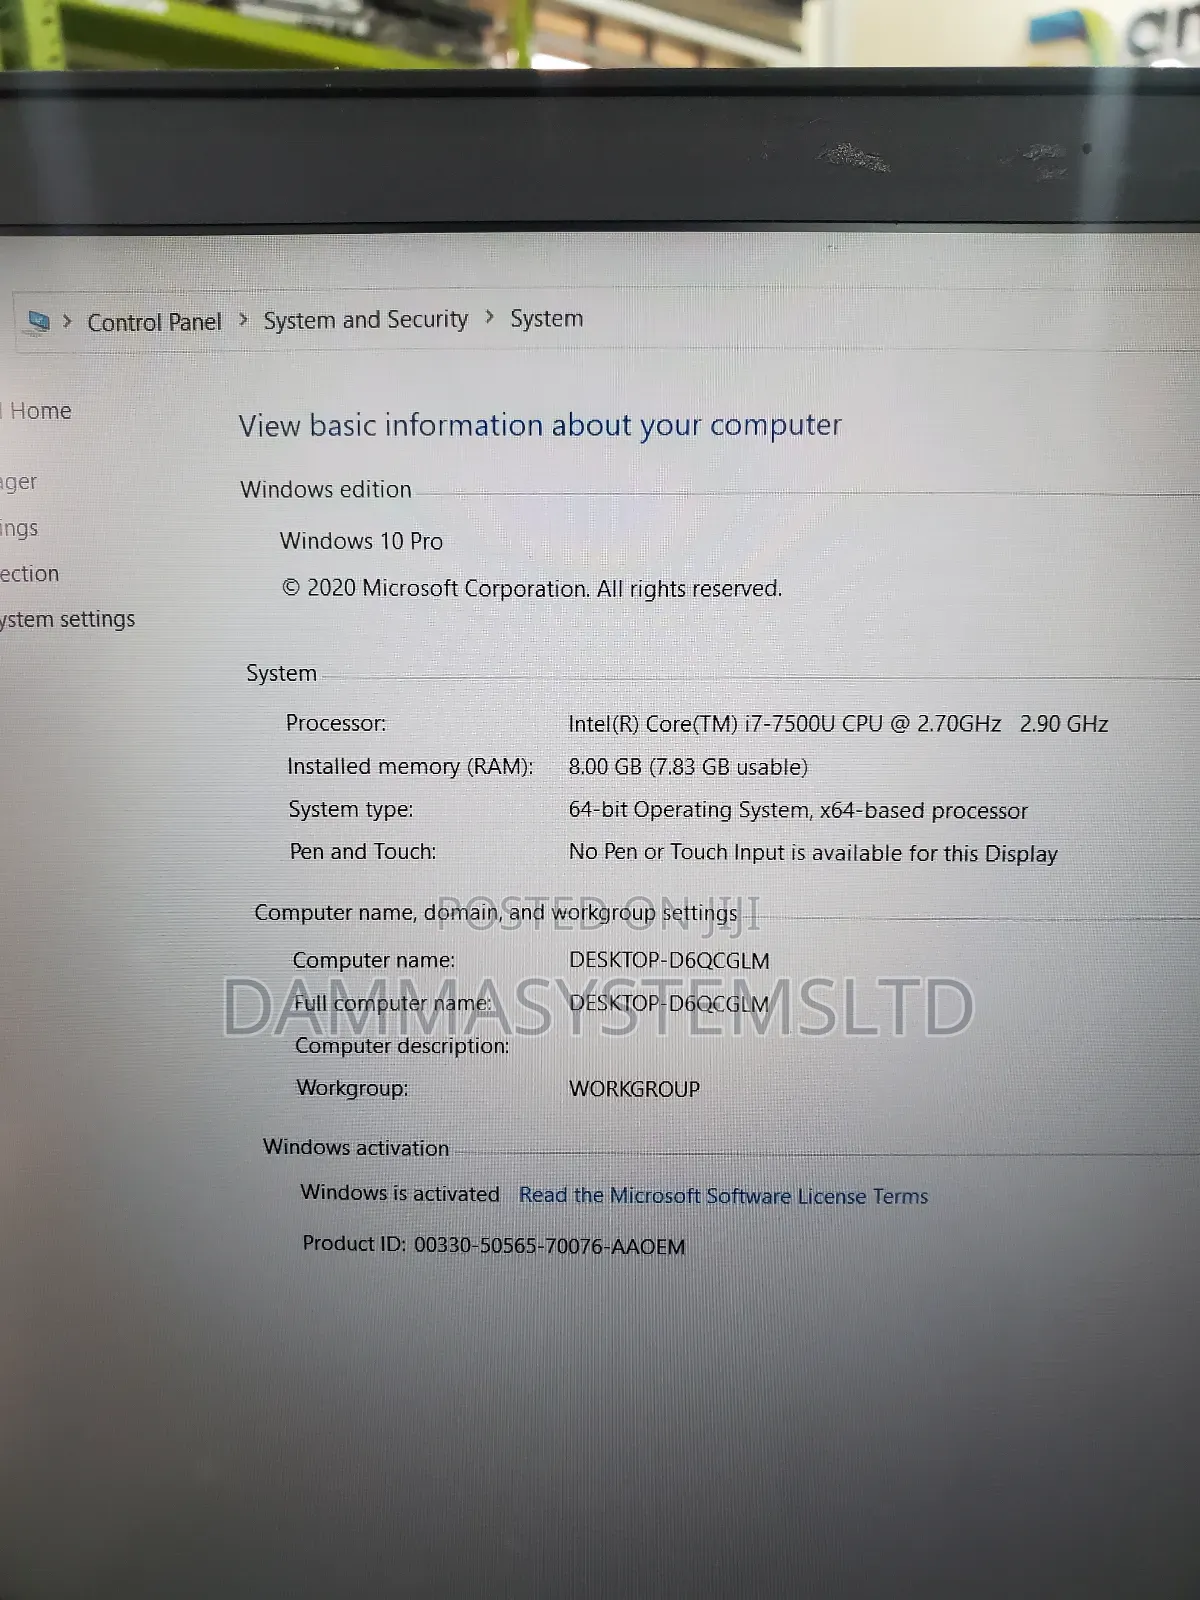Select the processor value 'i7-7500U CPU @ 2.70GHz'
The height and width of the screenshot is (1600, 1200).
872,723
